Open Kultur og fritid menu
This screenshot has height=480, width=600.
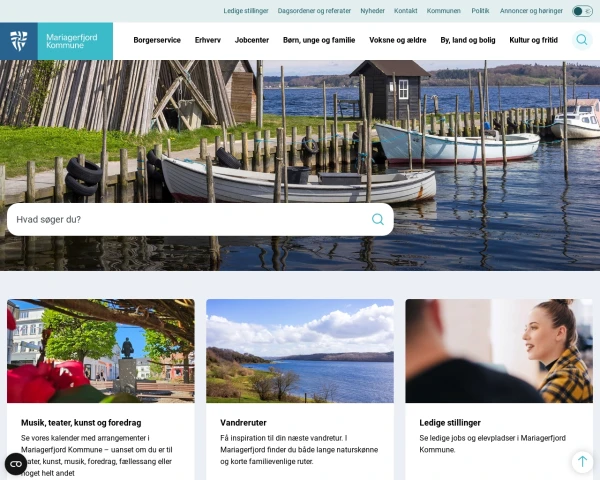pyautogui.click(x=533, y=40)
